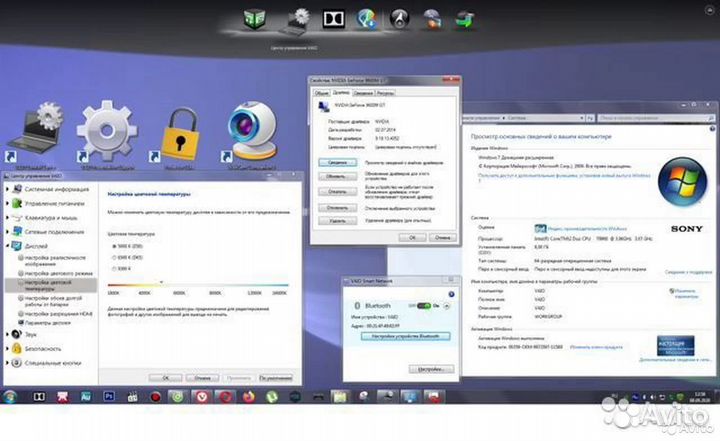This screenshot has width=720, height=441.
Task: Toggle the Bluetooth On/Off switch
Action: [x=423, y=305]
